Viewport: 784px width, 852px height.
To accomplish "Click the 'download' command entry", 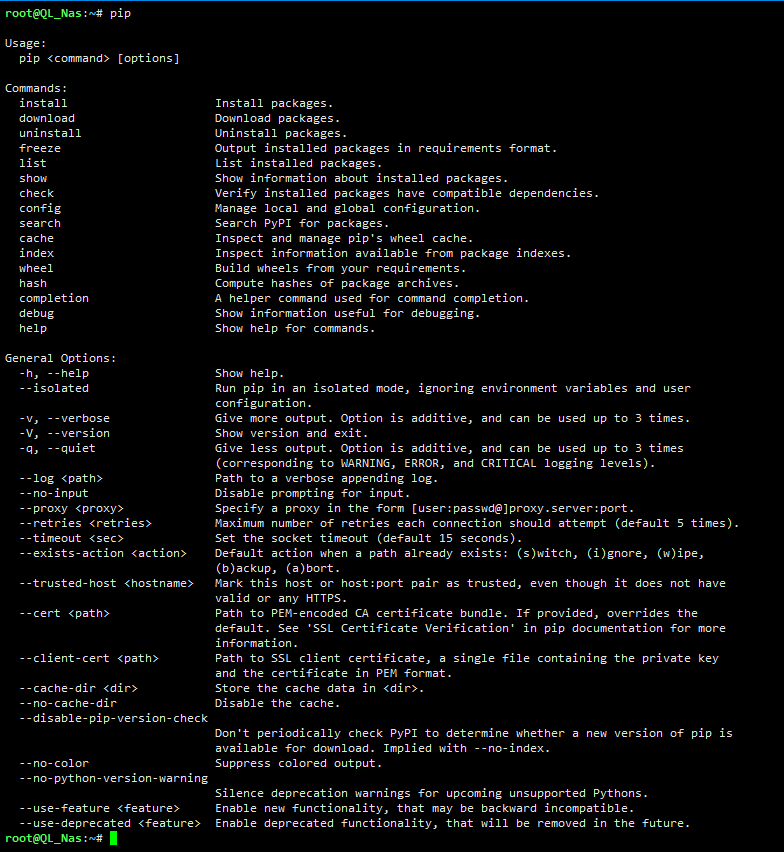I will coord(47,118).
